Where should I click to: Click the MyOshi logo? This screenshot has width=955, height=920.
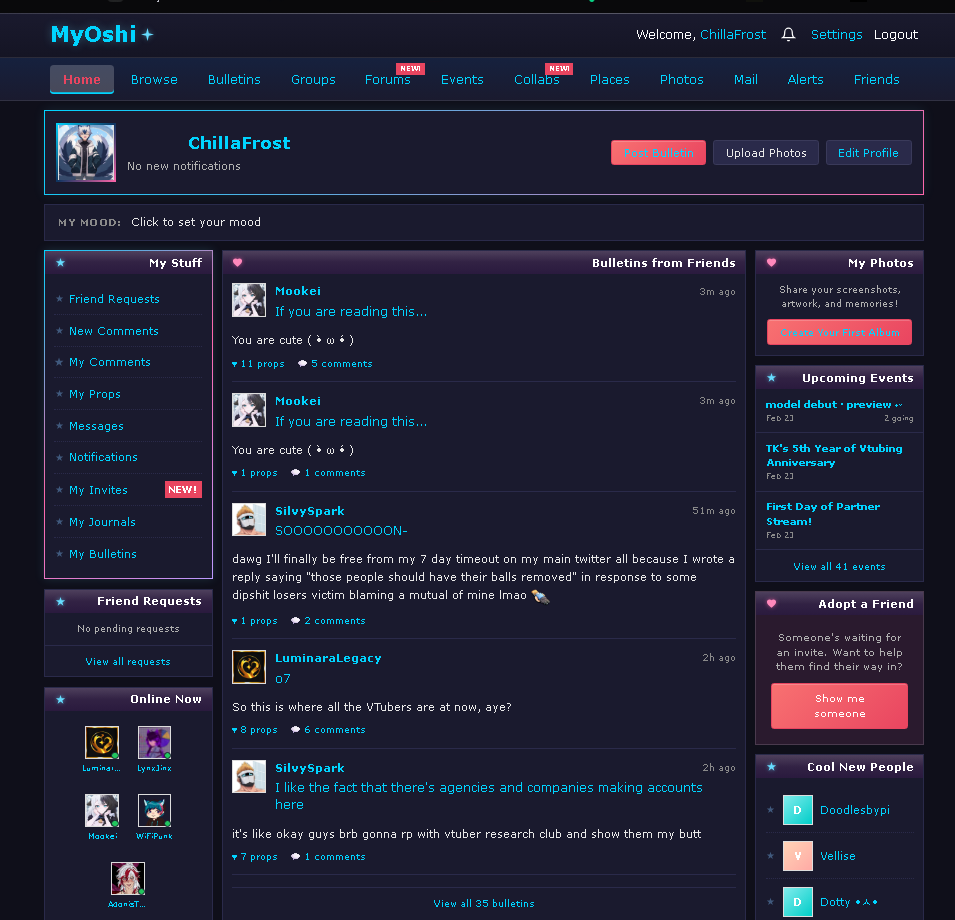[x=102, y=34]
